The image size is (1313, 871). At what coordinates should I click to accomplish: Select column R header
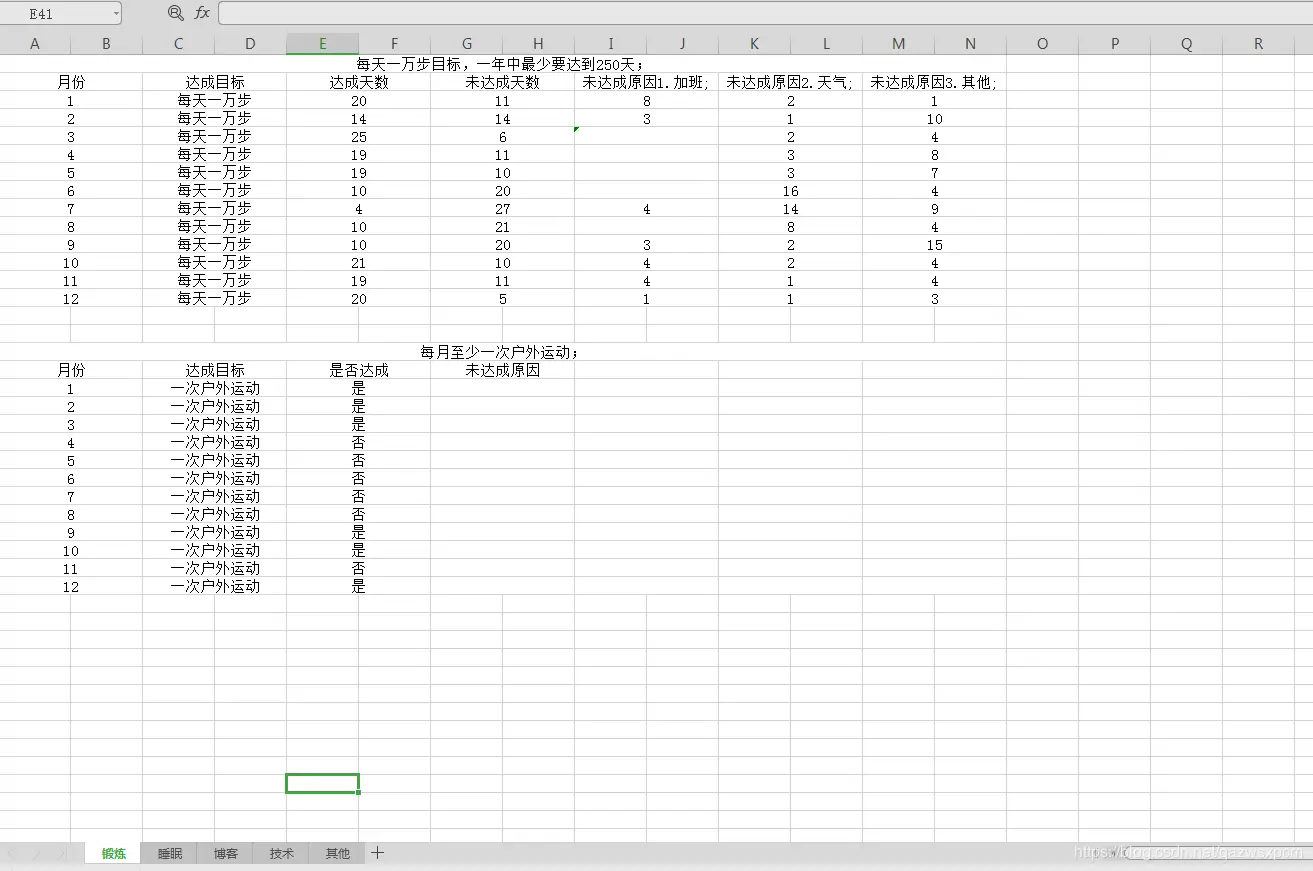[x=1258, y=44]
